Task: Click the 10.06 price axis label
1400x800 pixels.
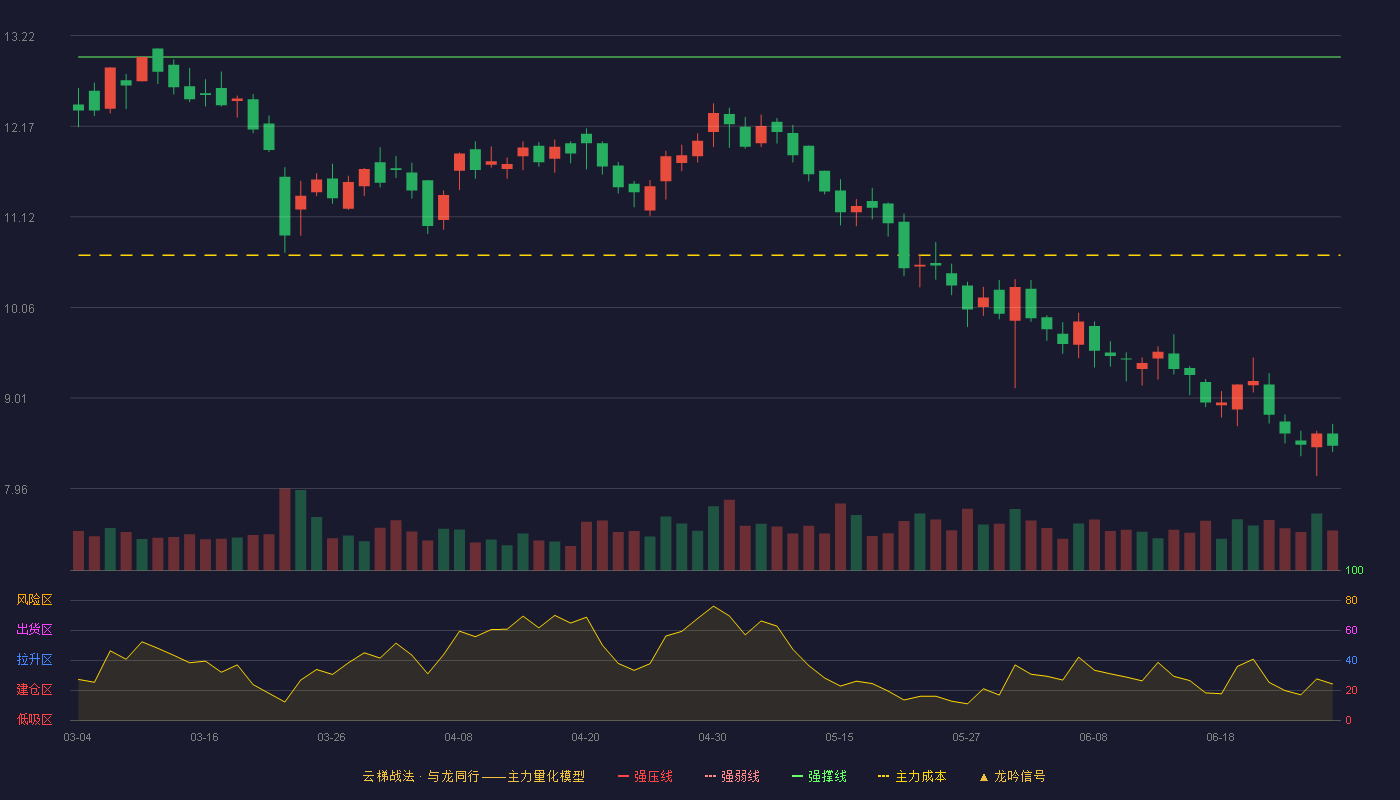Action: coord(19,308)
